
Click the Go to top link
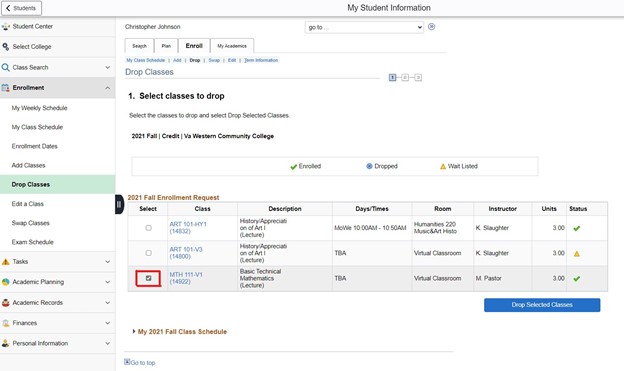pos(142,363)
